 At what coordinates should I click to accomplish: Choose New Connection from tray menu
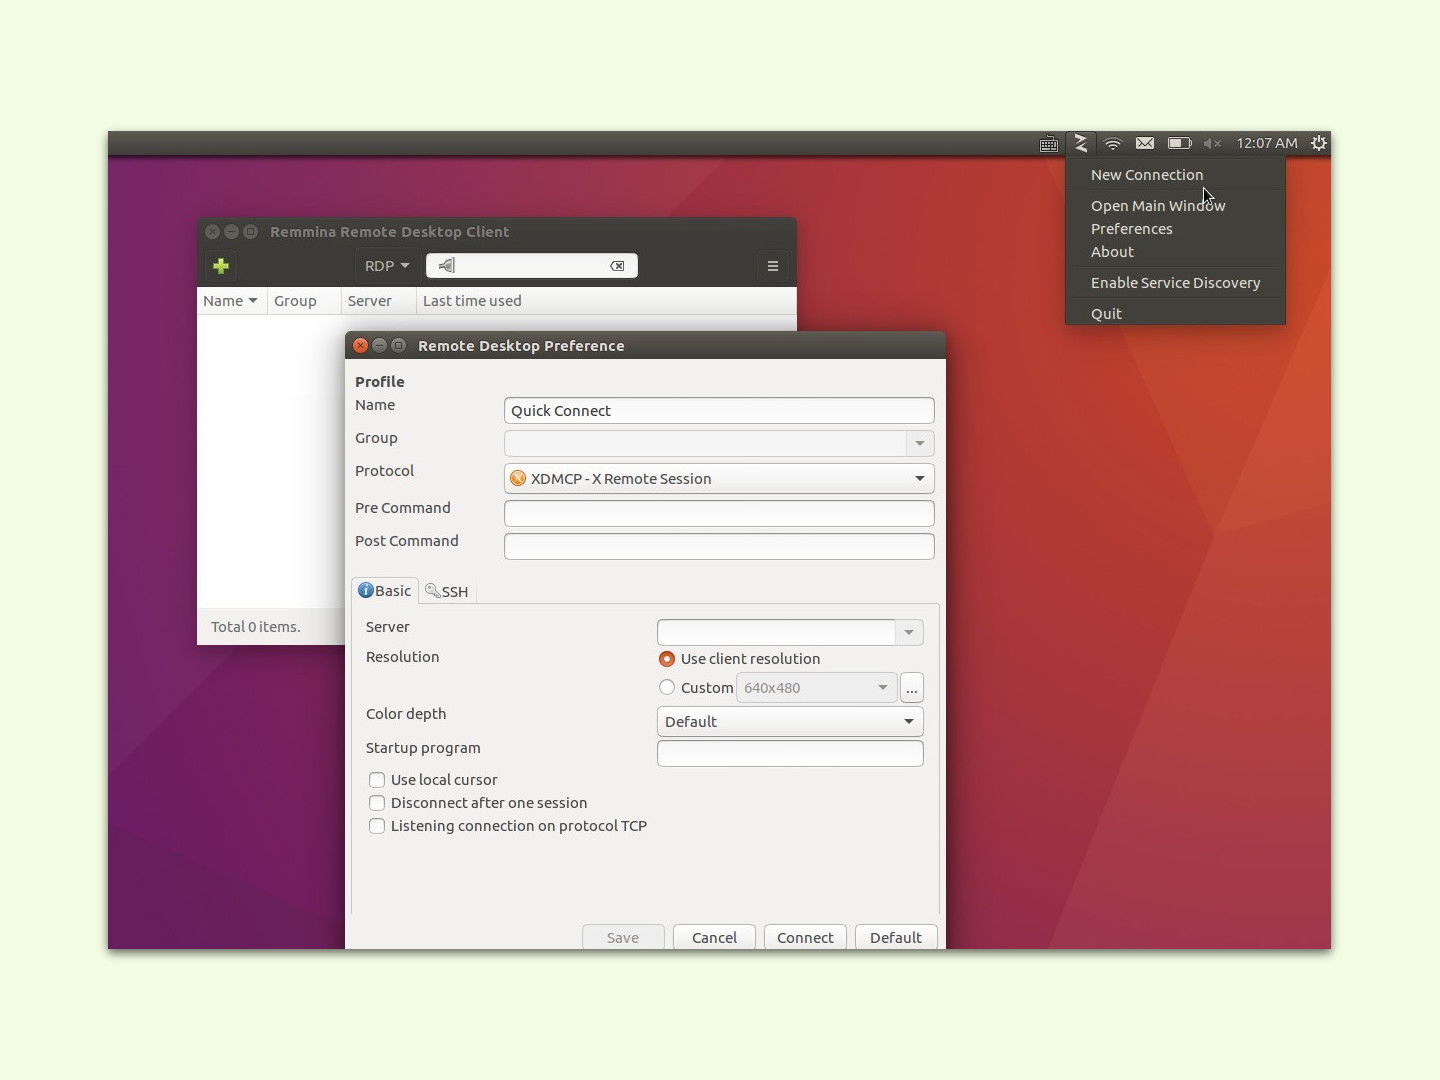coord(1147,175)
